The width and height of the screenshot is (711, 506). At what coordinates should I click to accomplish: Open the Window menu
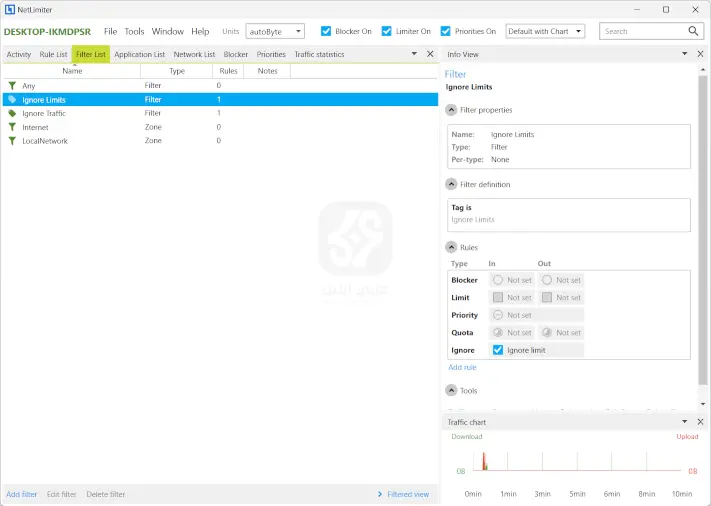pos(167,31)
